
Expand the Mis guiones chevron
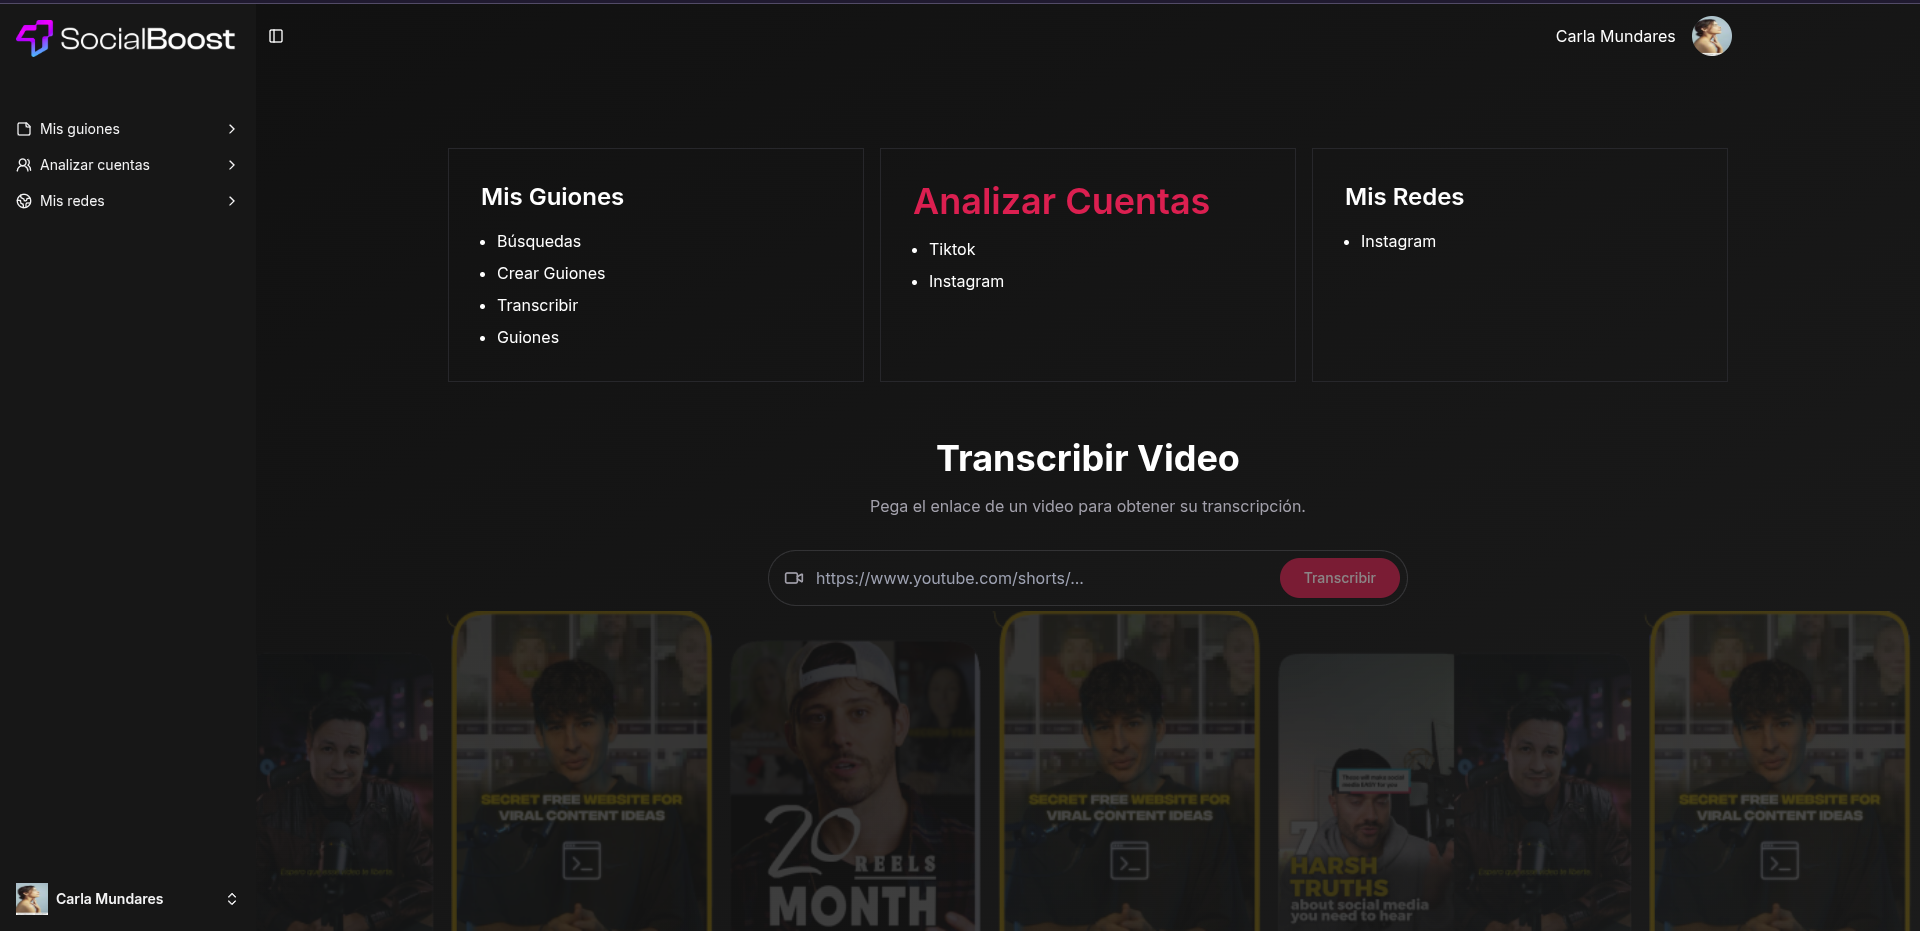coord(232,129)
